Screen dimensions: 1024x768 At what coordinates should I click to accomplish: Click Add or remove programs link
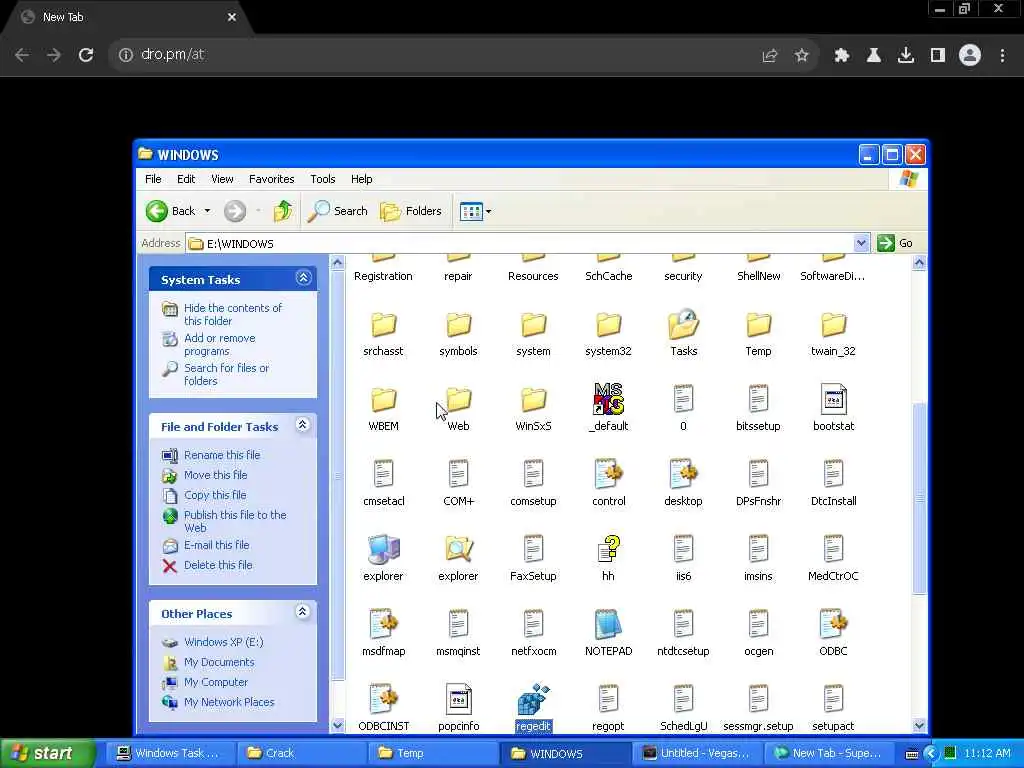(219, 344)
